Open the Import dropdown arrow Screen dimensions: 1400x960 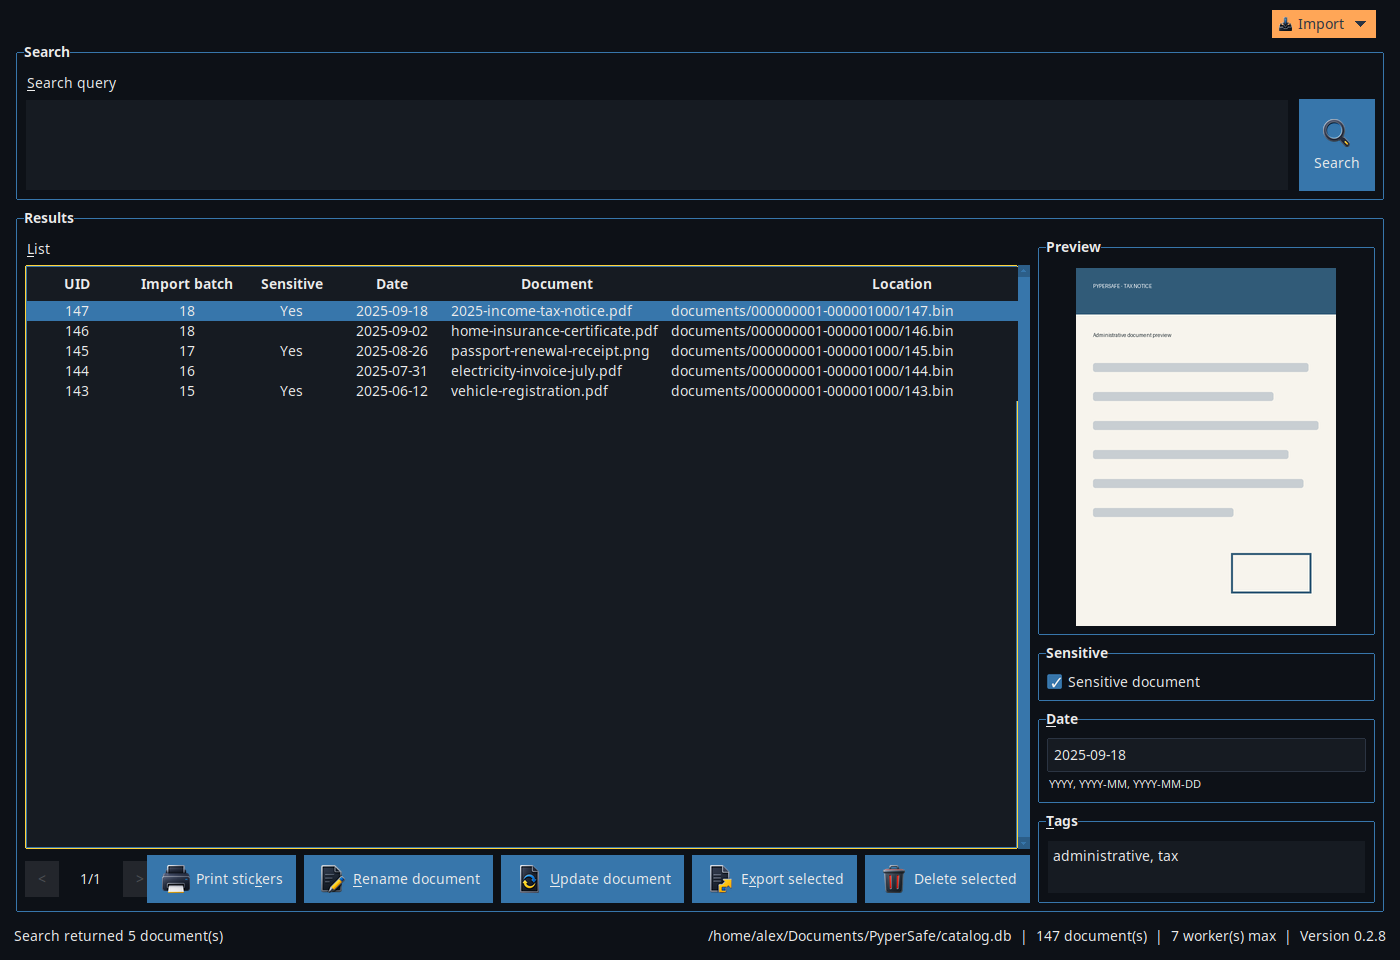pyautogui.click(x=1360, y=24)
